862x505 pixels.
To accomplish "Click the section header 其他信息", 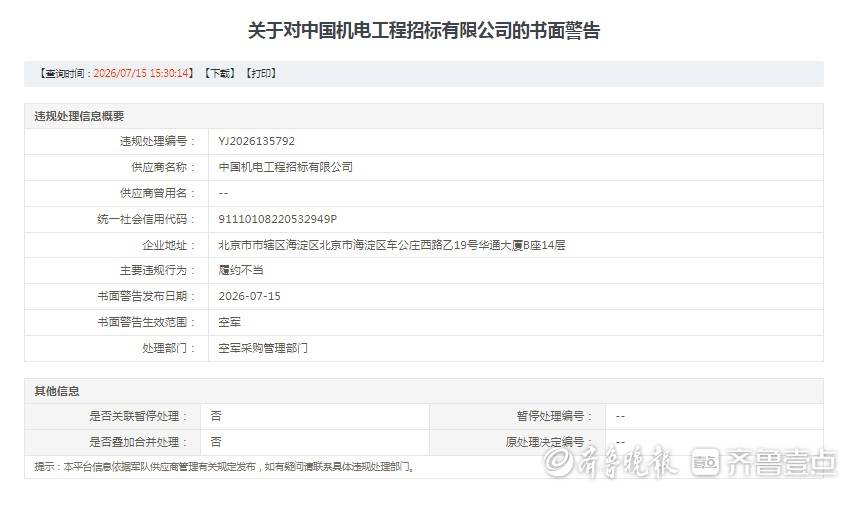I will [57, 391].
